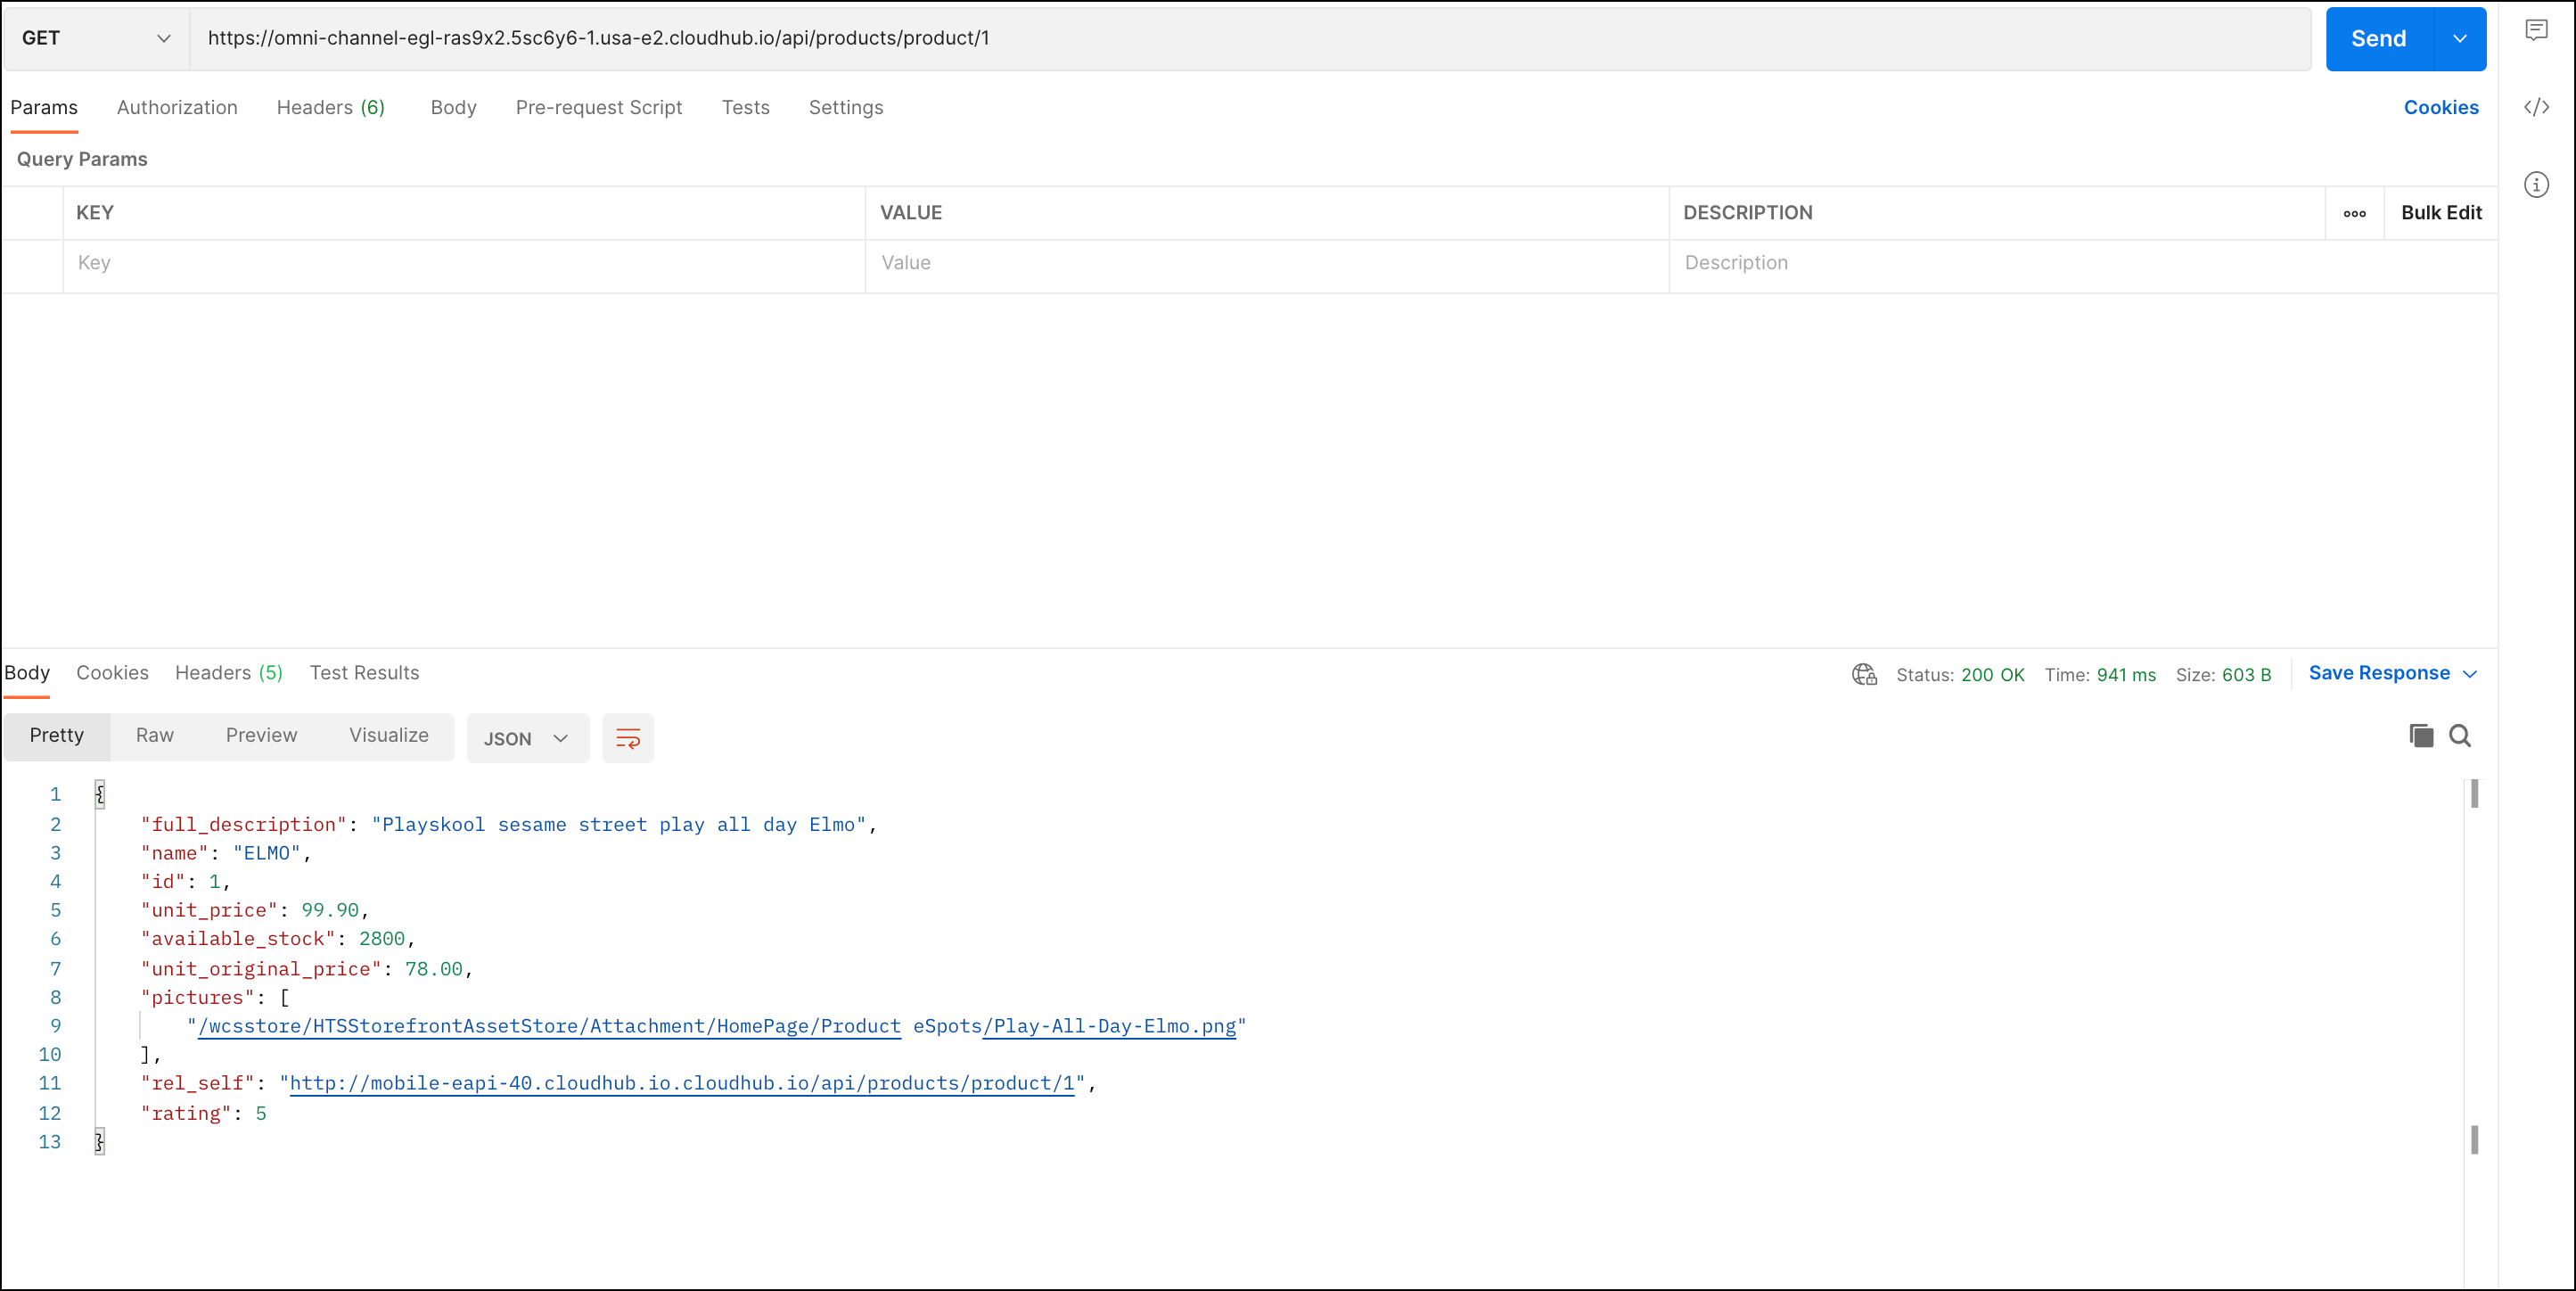Image resolution: width=2576 pixels, height=1291 pixels.
Task: Click the Send button
Action: click(2378, 39)
